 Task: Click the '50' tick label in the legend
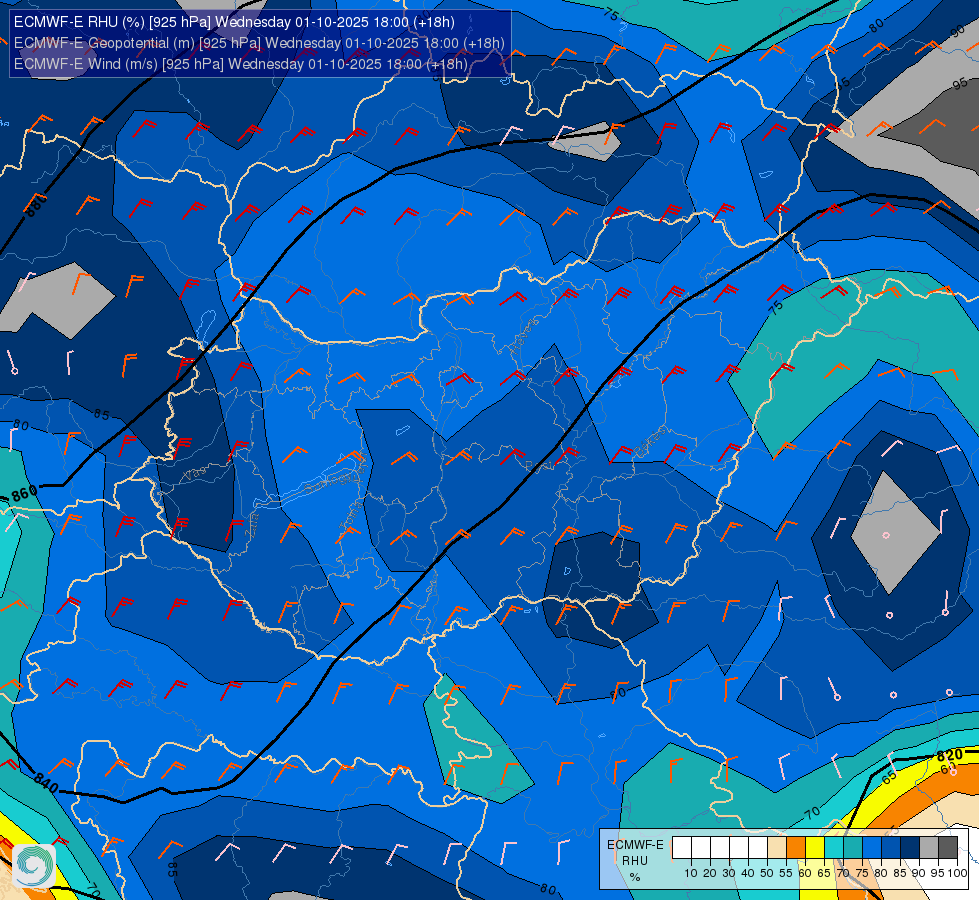767,873
